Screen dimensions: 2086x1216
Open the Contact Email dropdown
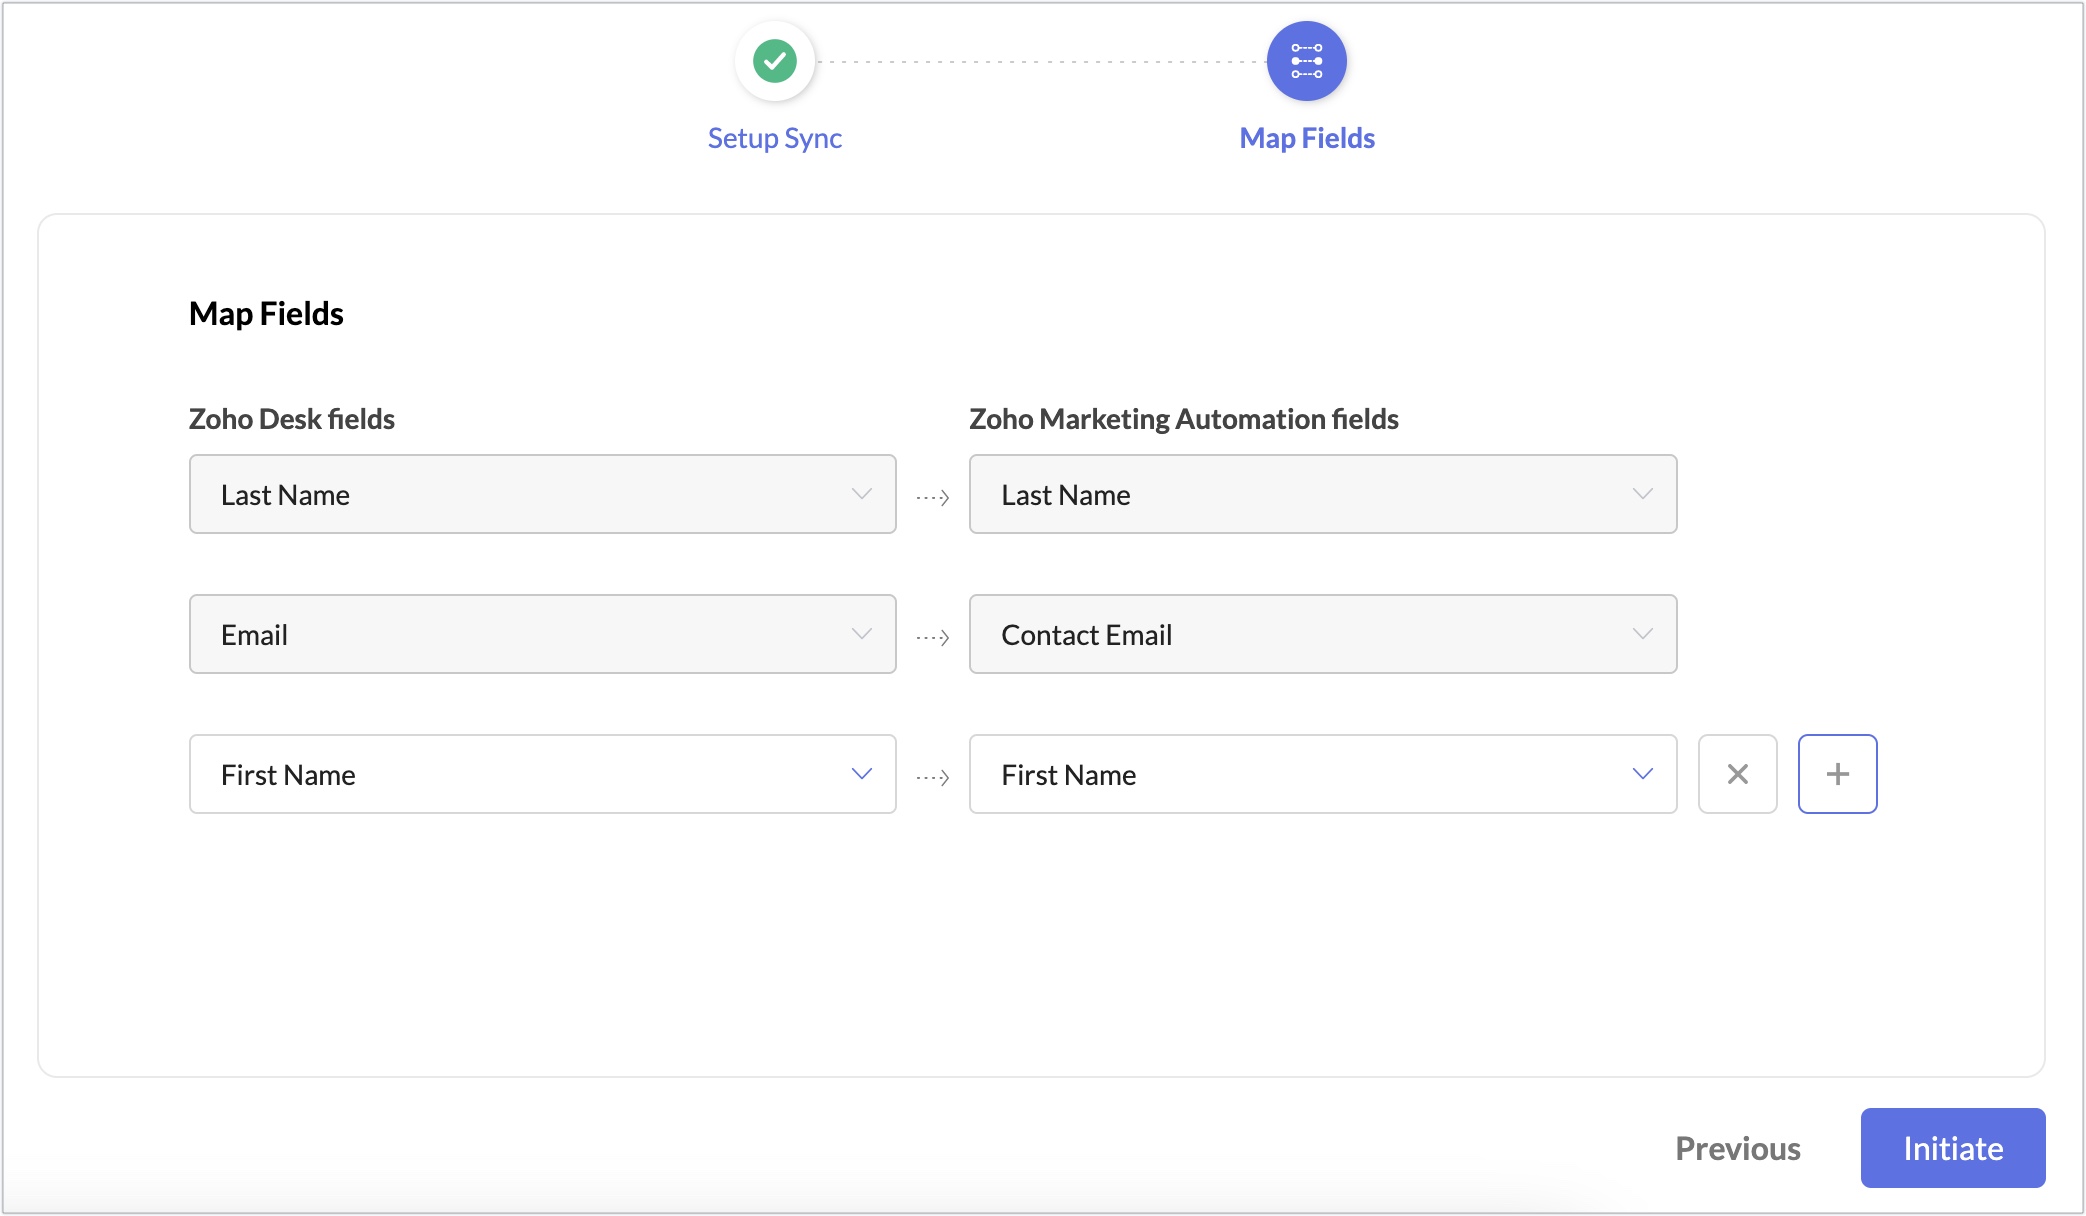[x=1322, y=634]
